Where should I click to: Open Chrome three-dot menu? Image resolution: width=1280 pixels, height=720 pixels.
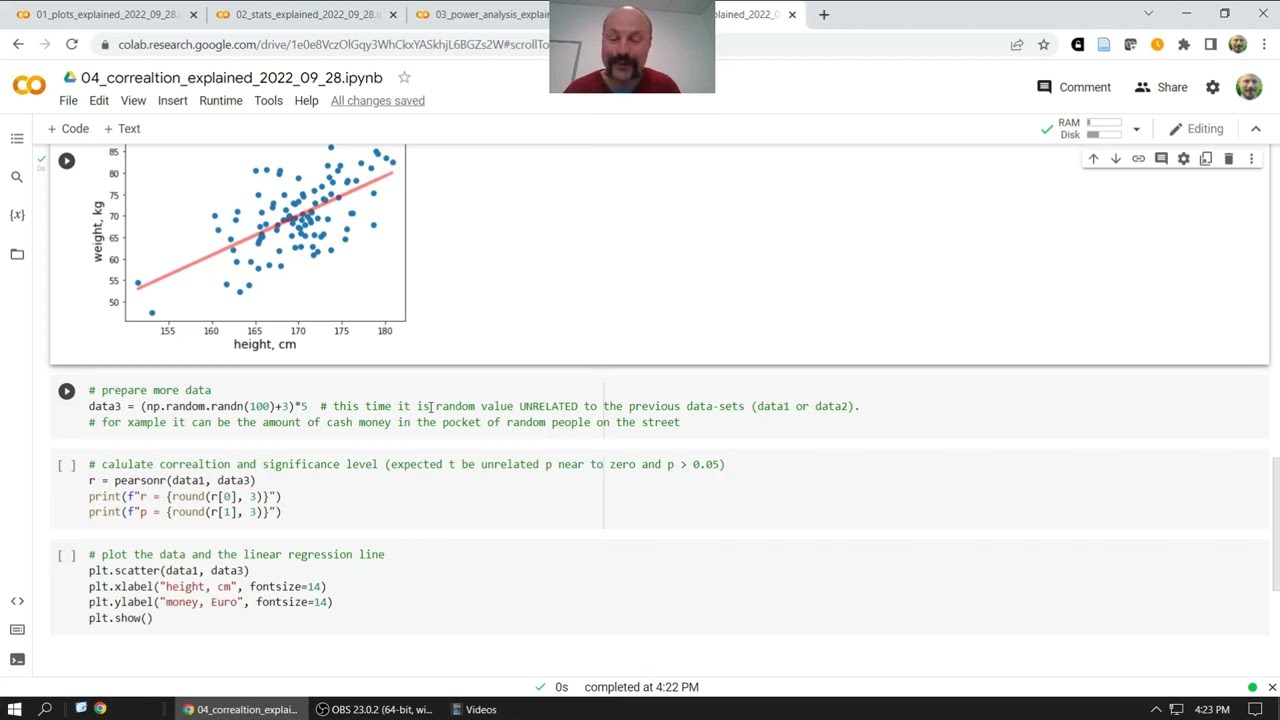(x=1263, y=44)
